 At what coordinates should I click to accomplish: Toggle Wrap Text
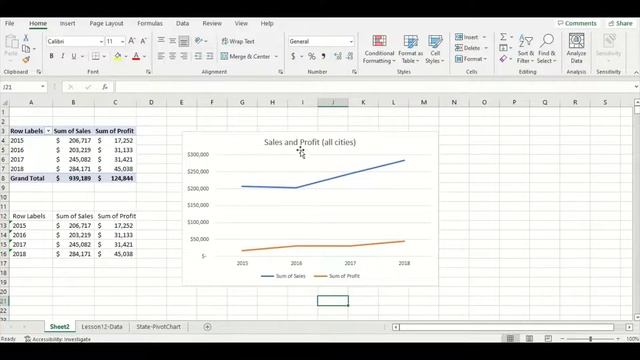238,41
